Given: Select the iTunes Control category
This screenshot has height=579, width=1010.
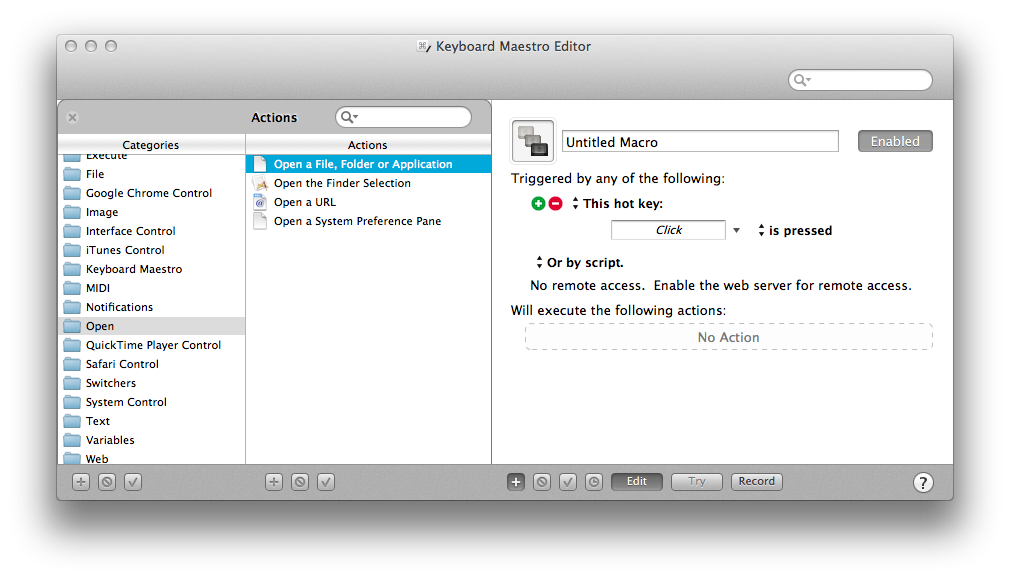Looking at the screenshot, I should pos(152,250).
